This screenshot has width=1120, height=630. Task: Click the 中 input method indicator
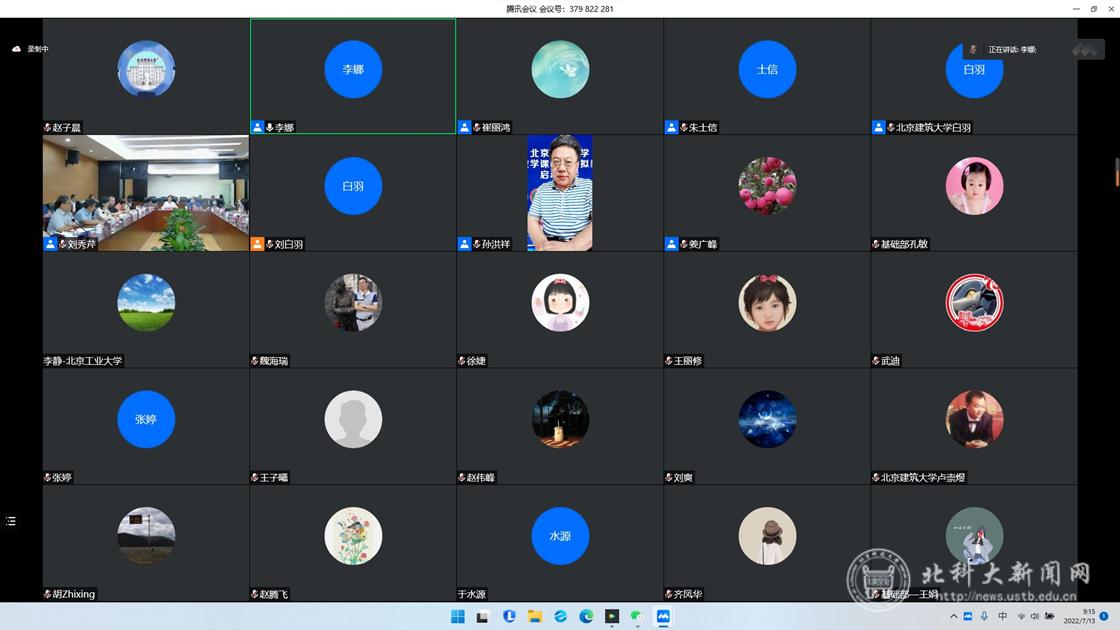pos(1003,616)
